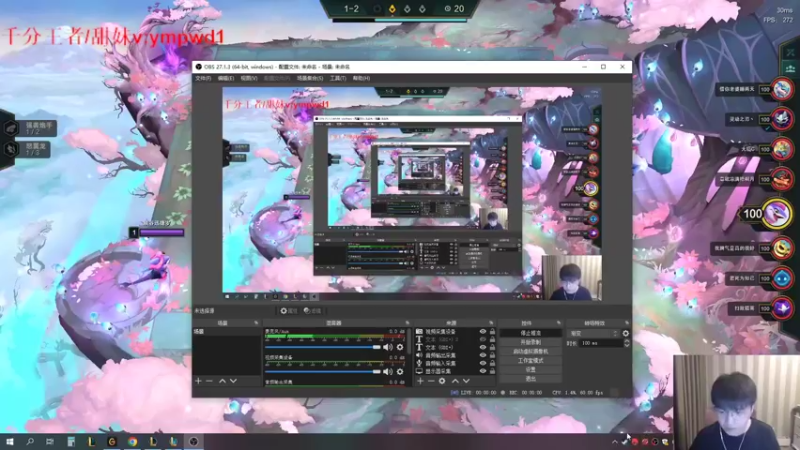The height and width of the screenshot is (450, 800).
Task: Open source filters with the 滤镜 button
Action: (x=312, y=311)
